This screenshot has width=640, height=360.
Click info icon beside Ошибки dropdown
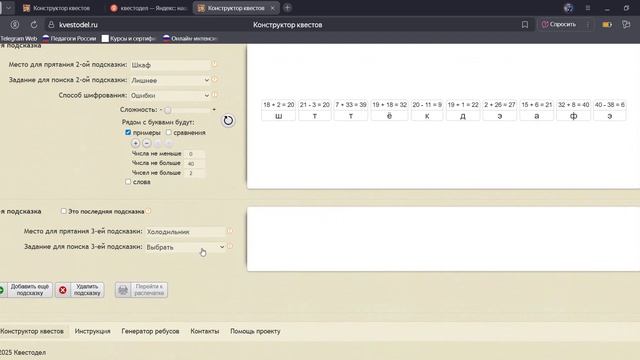point(215,95)
